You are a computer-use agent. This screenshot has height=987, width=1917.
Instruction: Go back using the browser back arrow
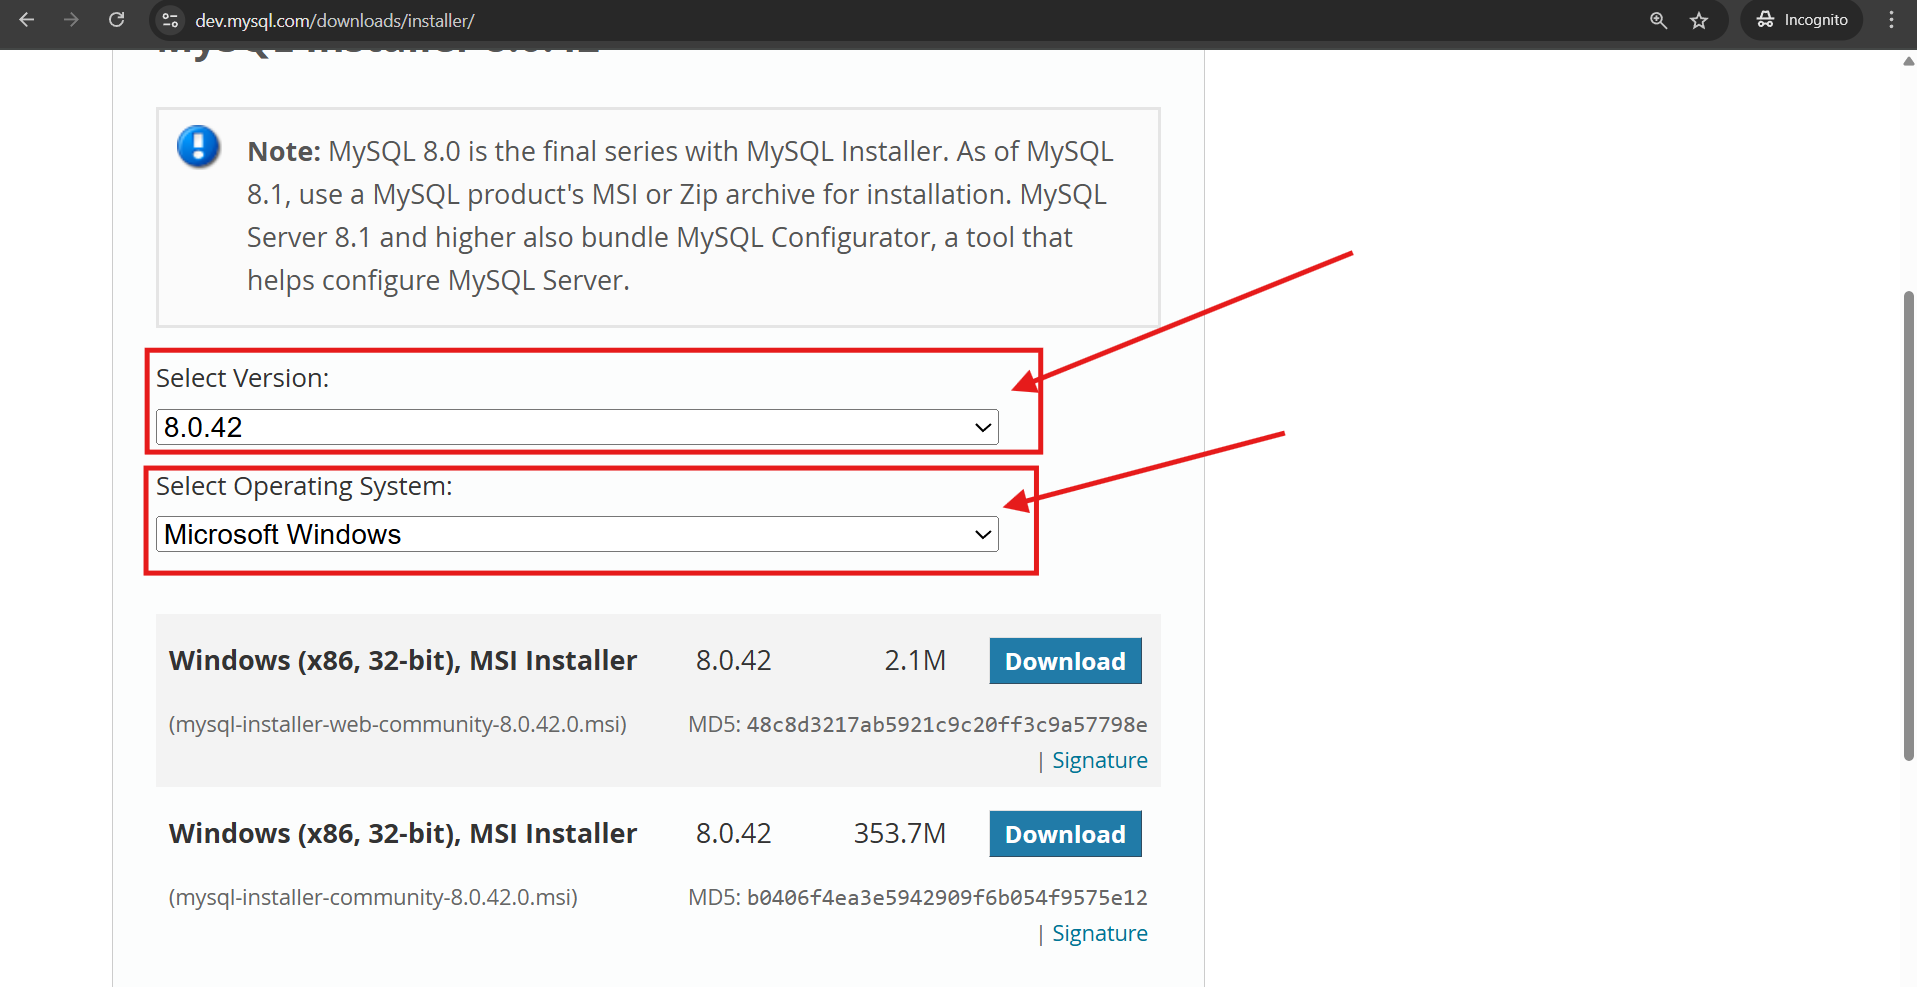pyautogui.click(x=27, y=20)
